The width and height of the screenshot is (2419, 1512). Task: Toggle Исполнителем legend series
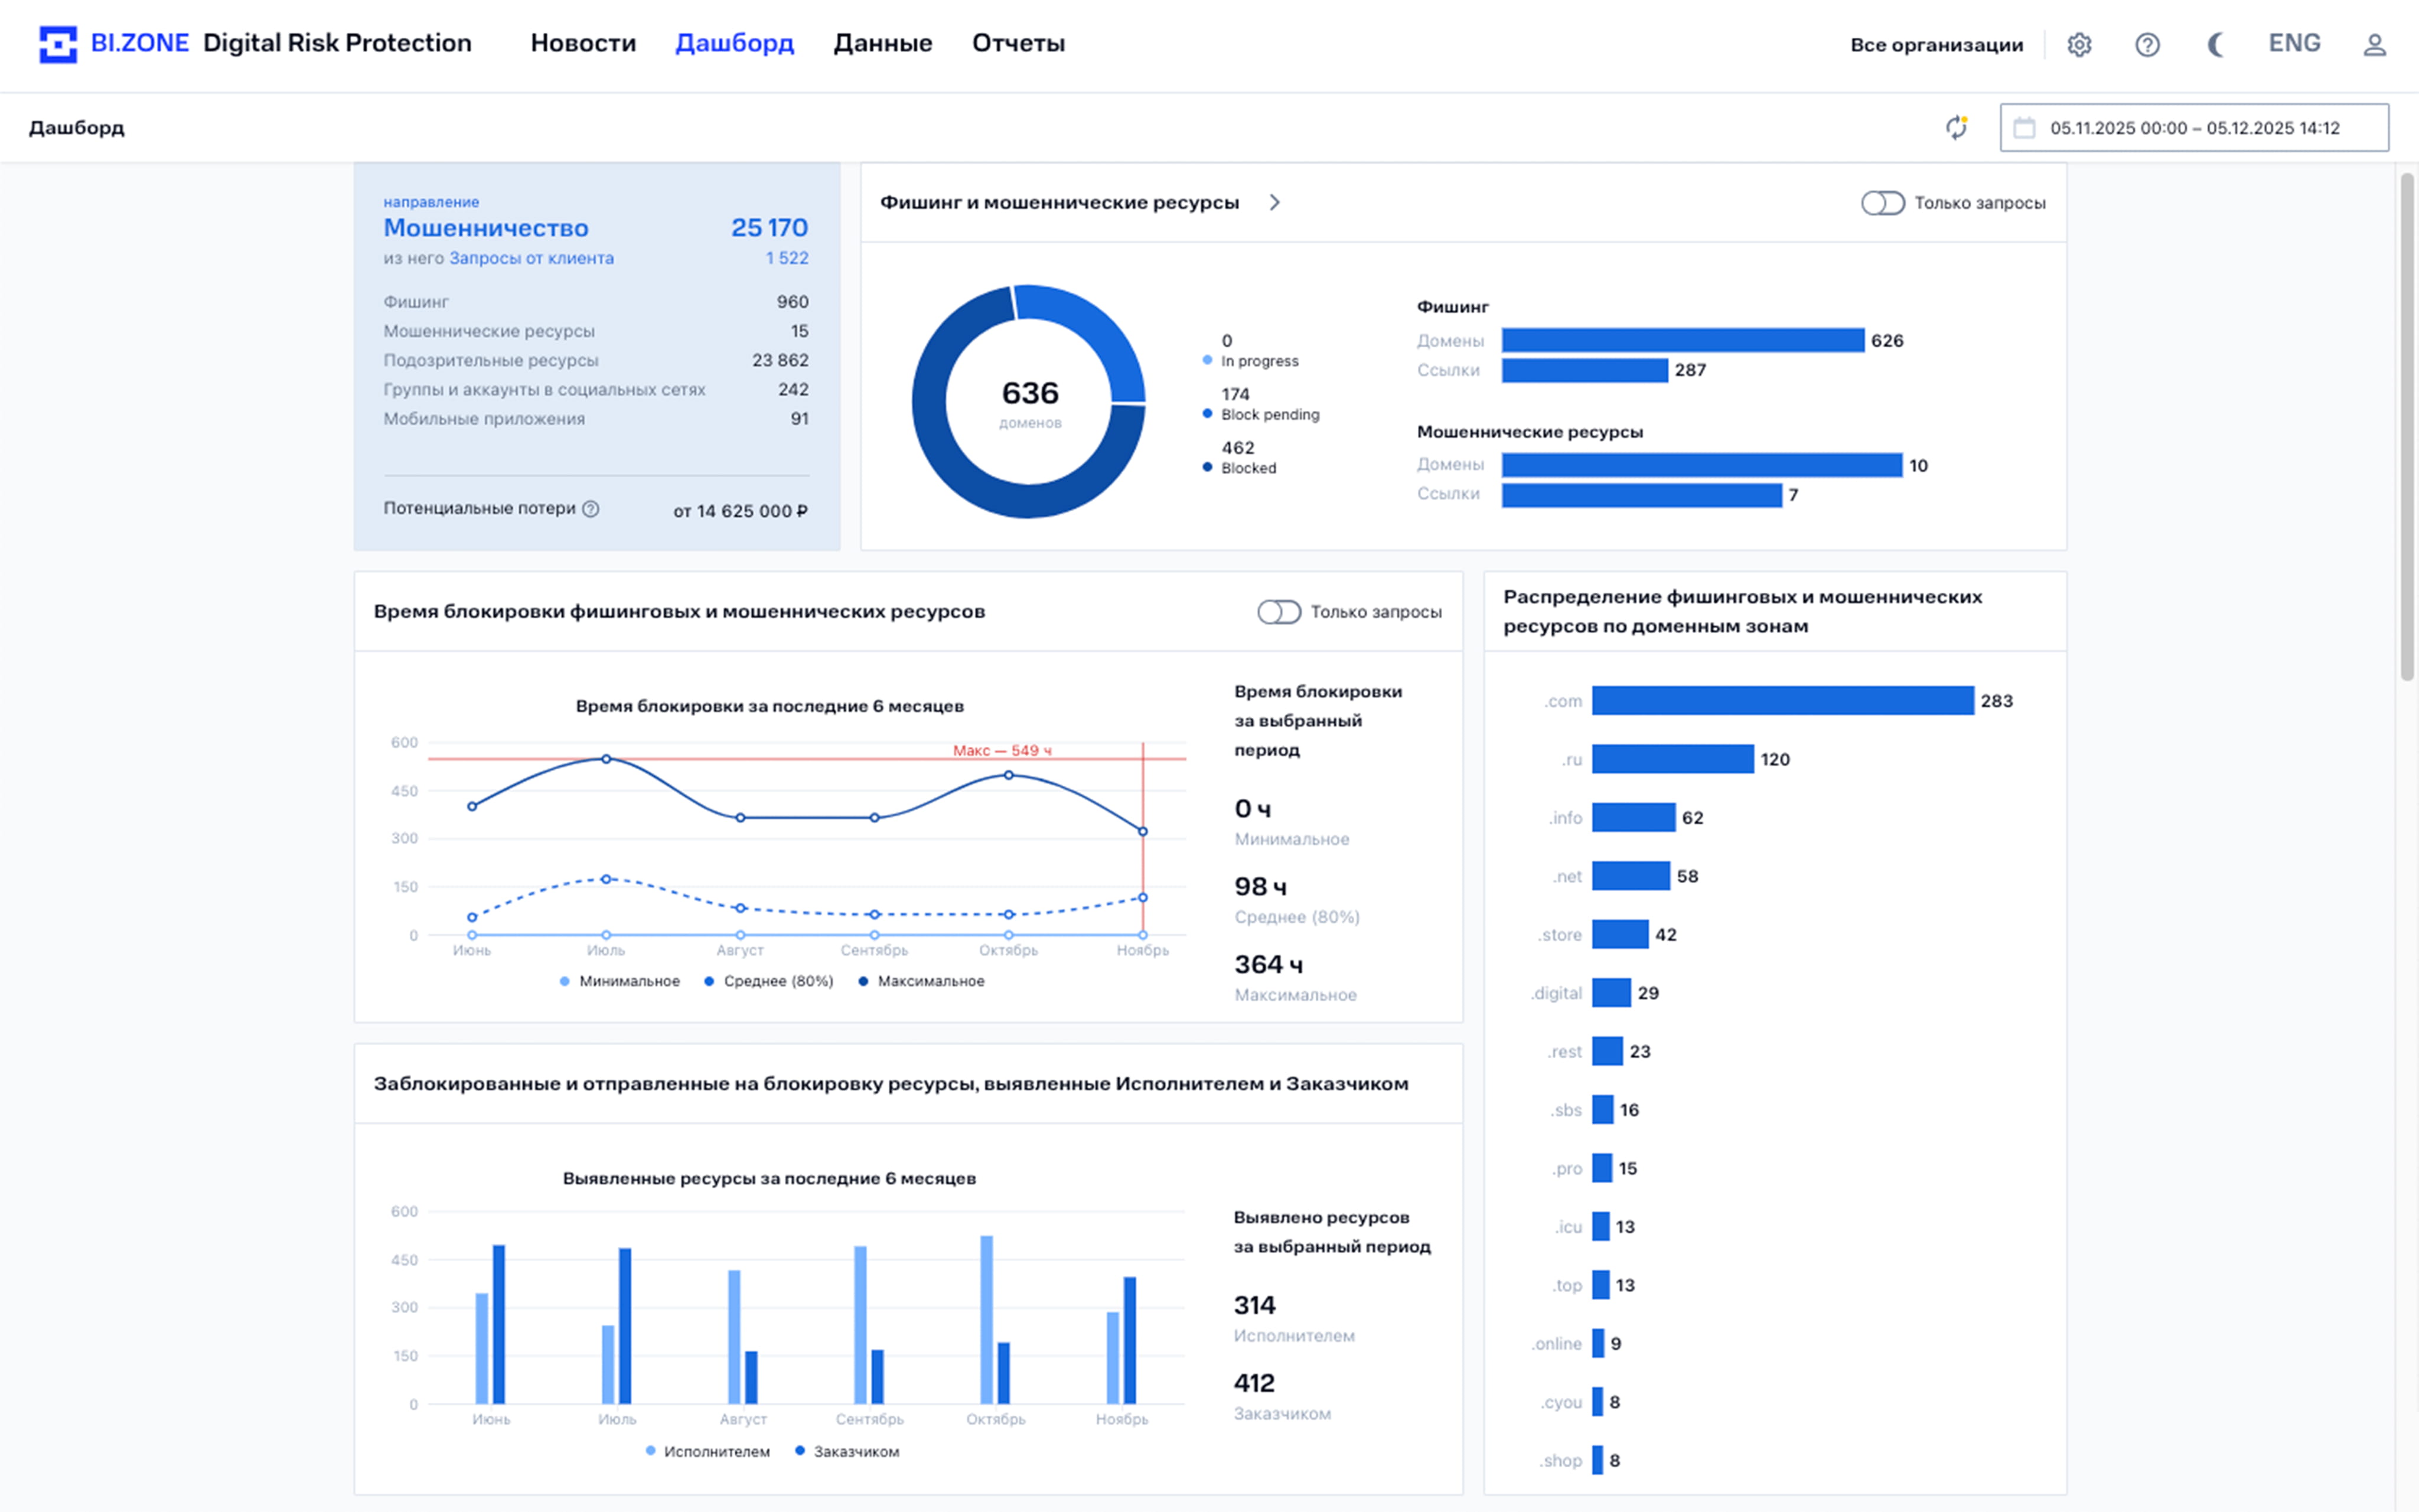(x=708, y=1451)
